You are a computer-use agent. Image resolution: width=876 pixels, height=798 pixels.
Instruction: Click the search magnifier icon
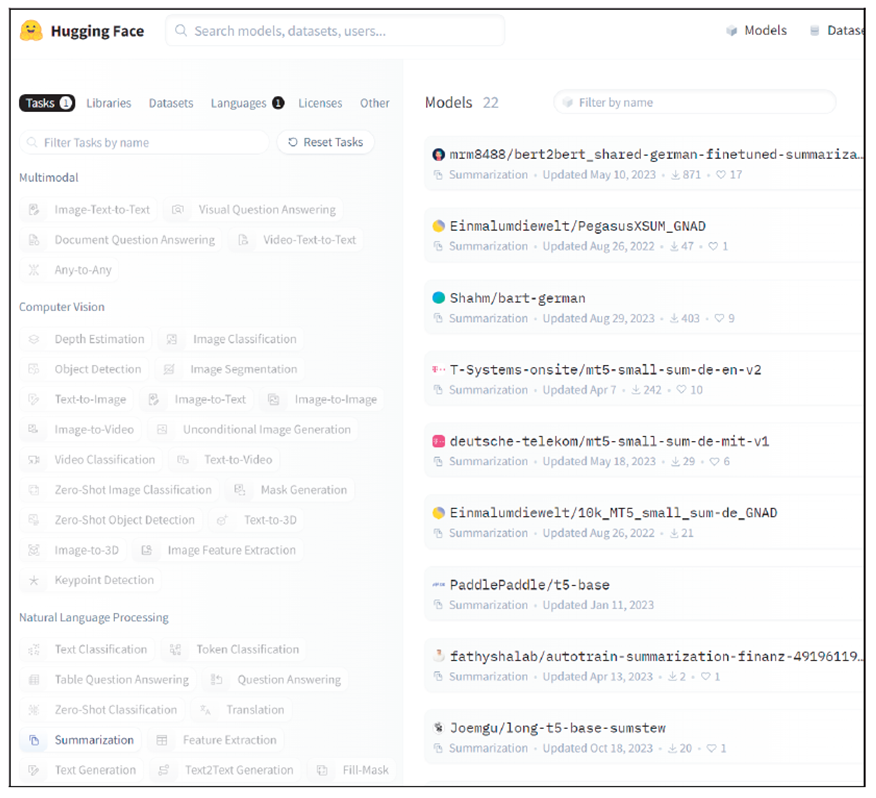point(180,30)
